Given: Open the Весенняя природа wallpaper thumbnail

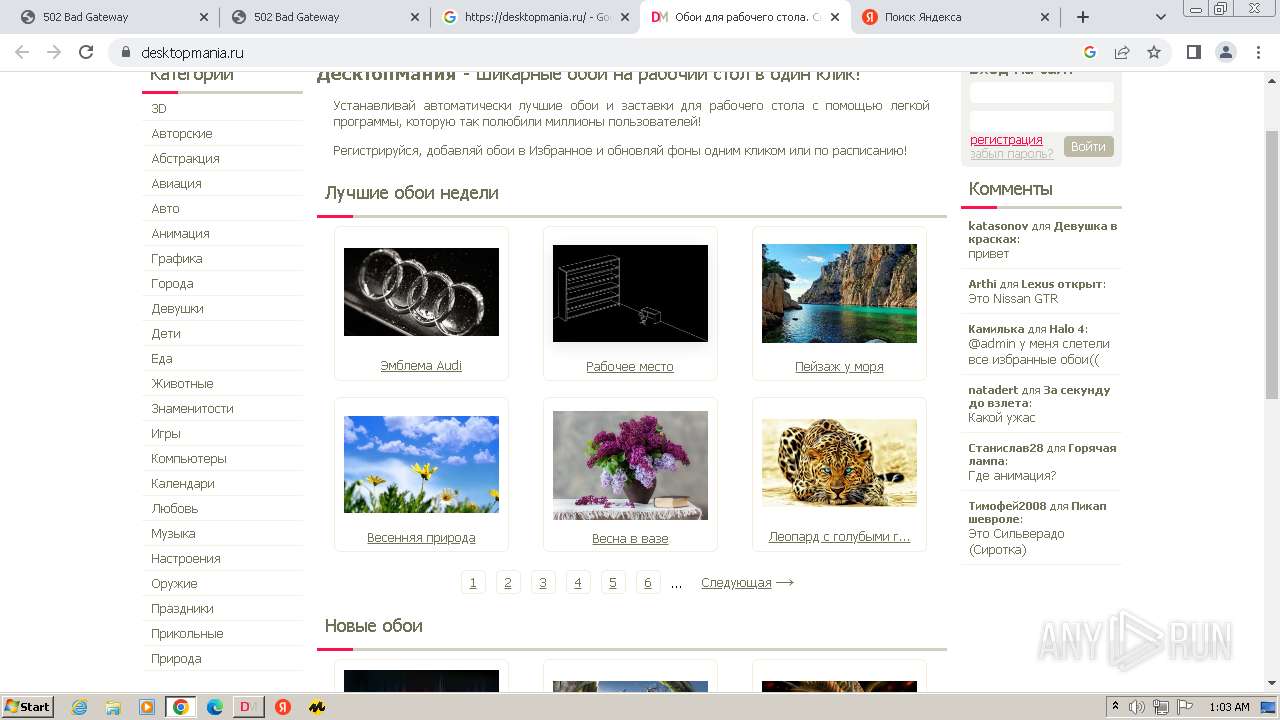Looking at the screenshot, I should [x=421, y=464].
